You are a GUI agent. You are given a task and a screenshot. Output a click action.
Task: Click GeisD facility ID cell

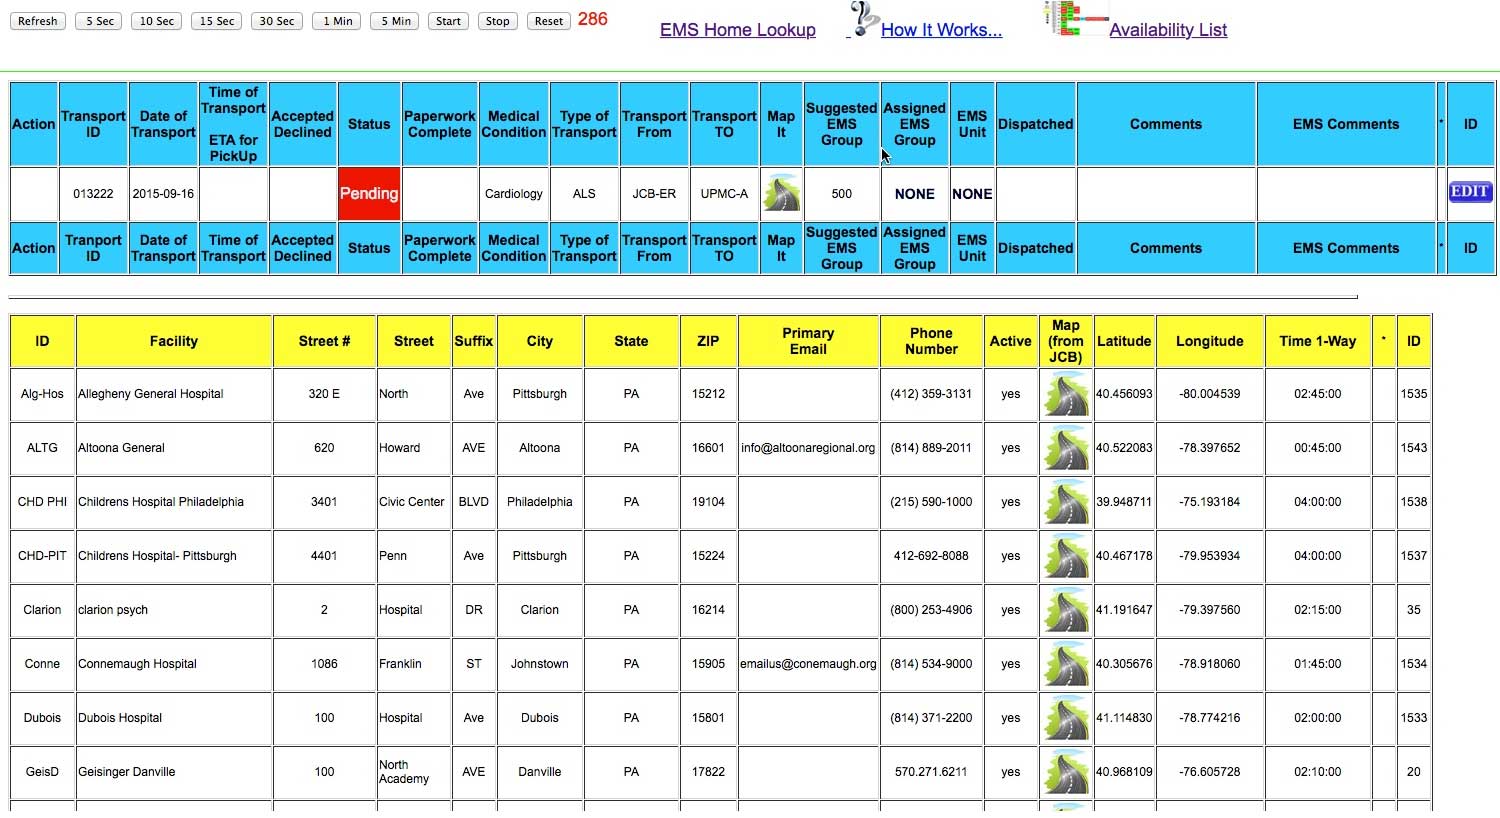pos(42,772)
